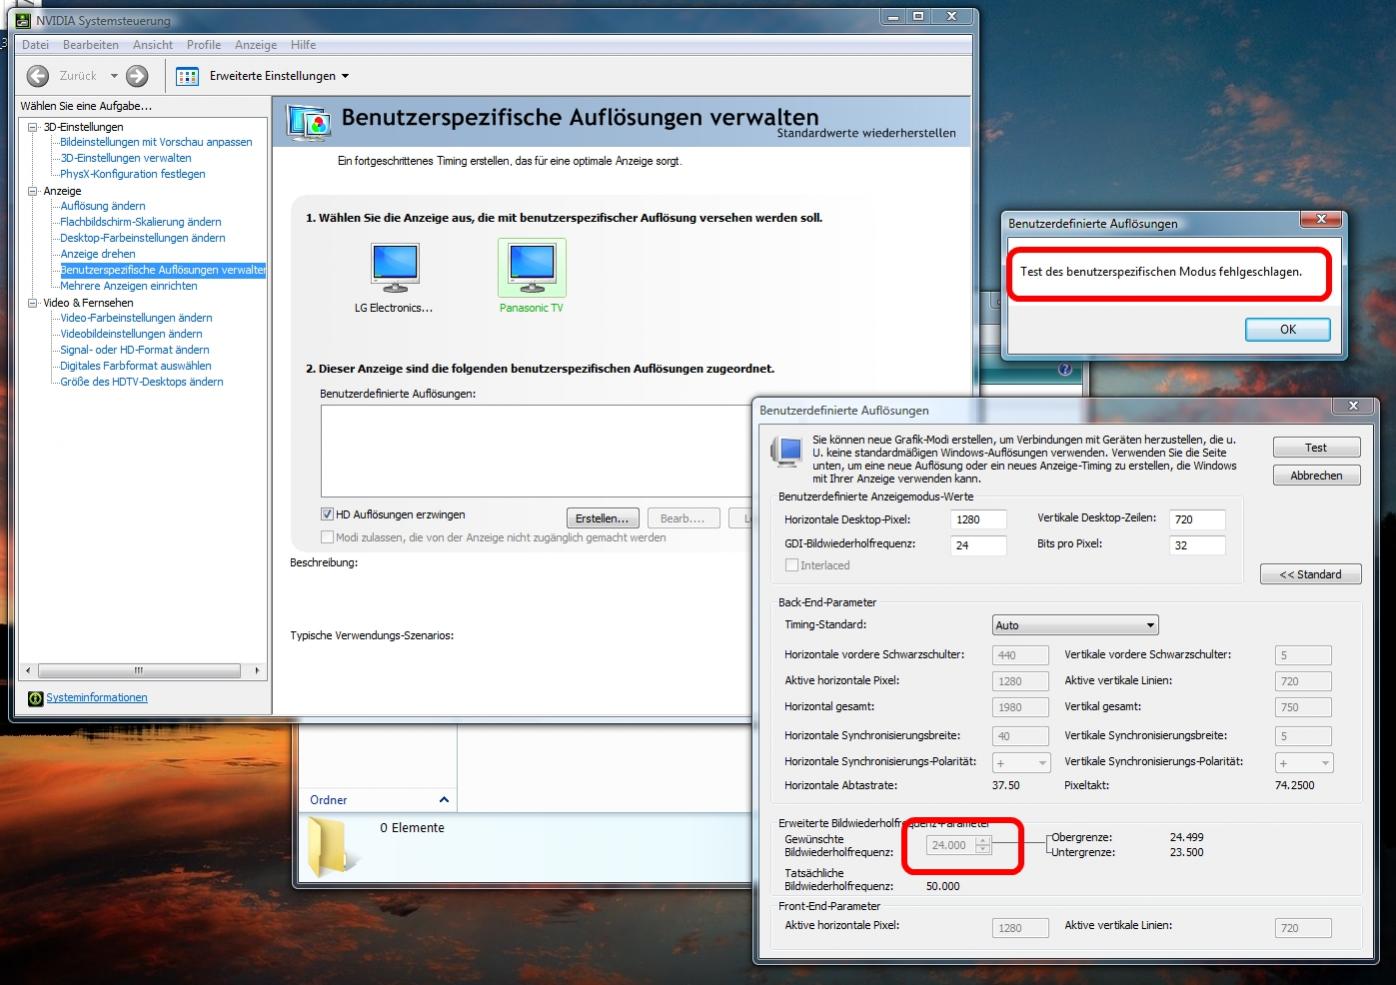Click the Zurück back arrow icon
This screenshot has height=985, width=1396.
pyautogui.click(x=38, y=76)
